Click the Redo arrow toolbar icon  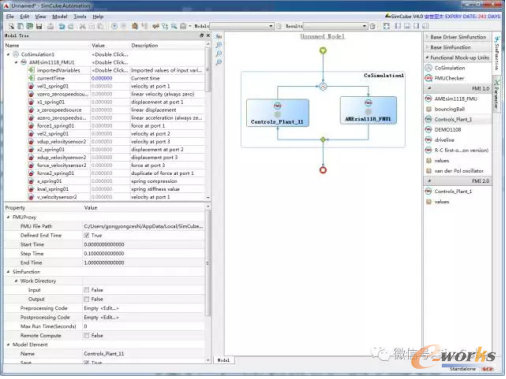(x=71, y=26)
